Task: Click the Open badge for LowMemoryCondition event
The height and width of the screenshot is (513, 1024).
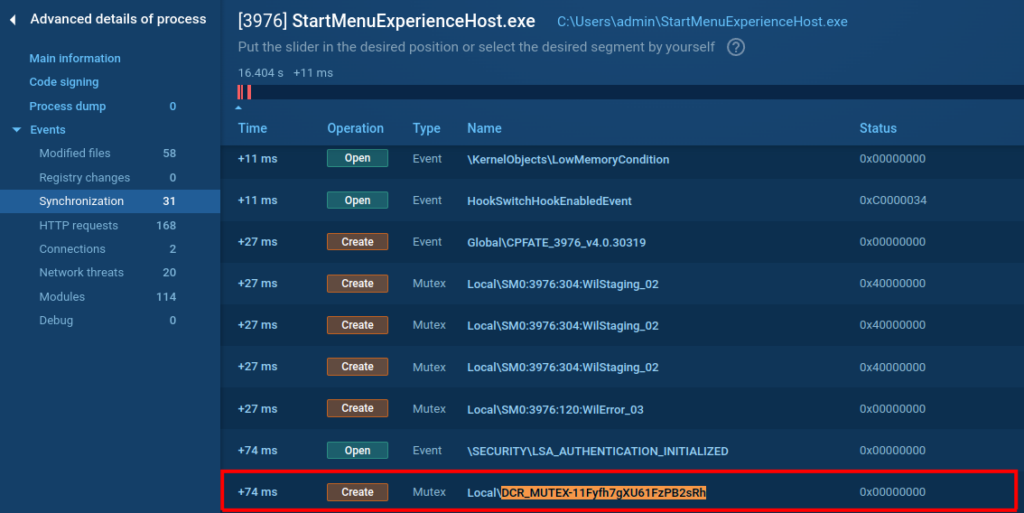Action: pos(357,158)
